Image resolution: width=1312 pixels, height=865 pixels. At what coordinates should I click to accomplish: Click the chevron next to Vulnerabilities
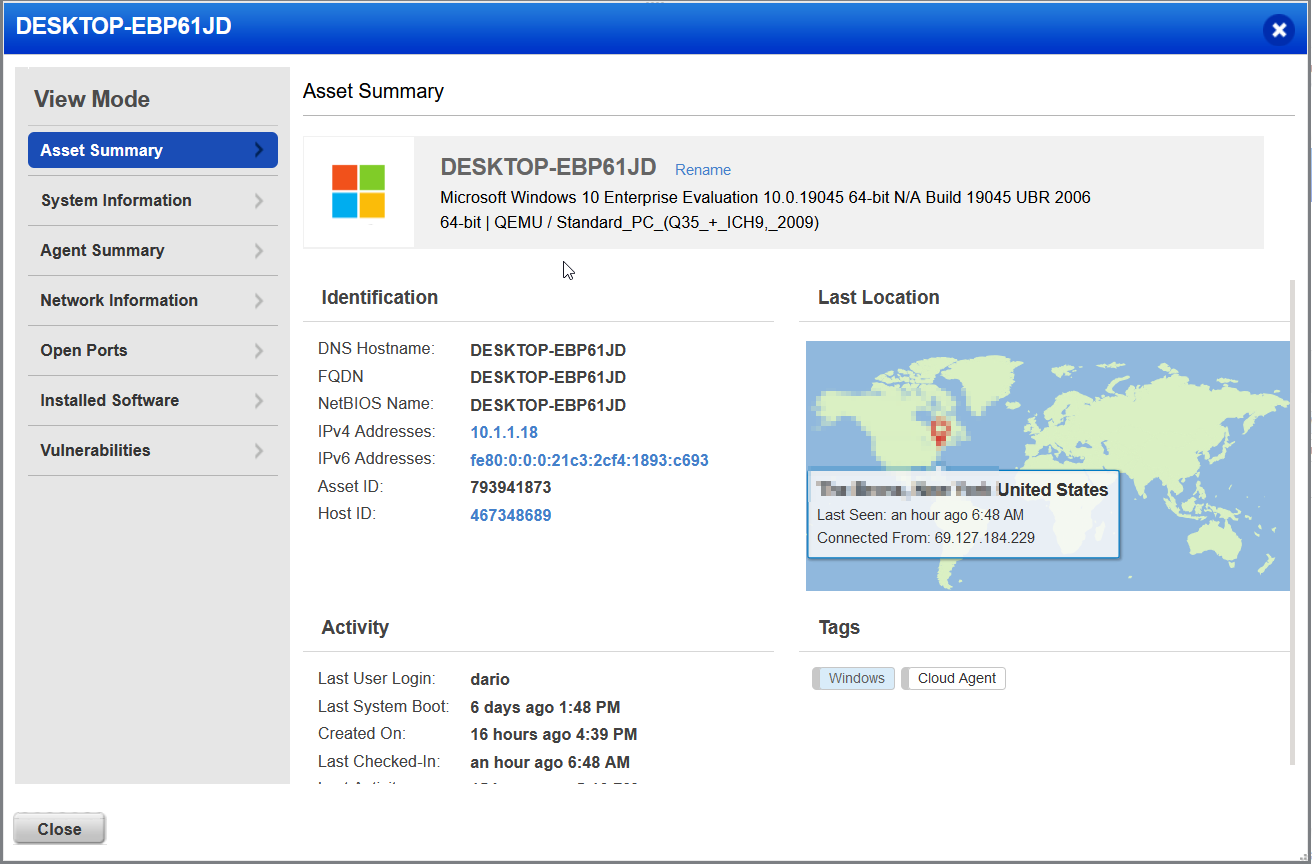click(x=259, y=450)
